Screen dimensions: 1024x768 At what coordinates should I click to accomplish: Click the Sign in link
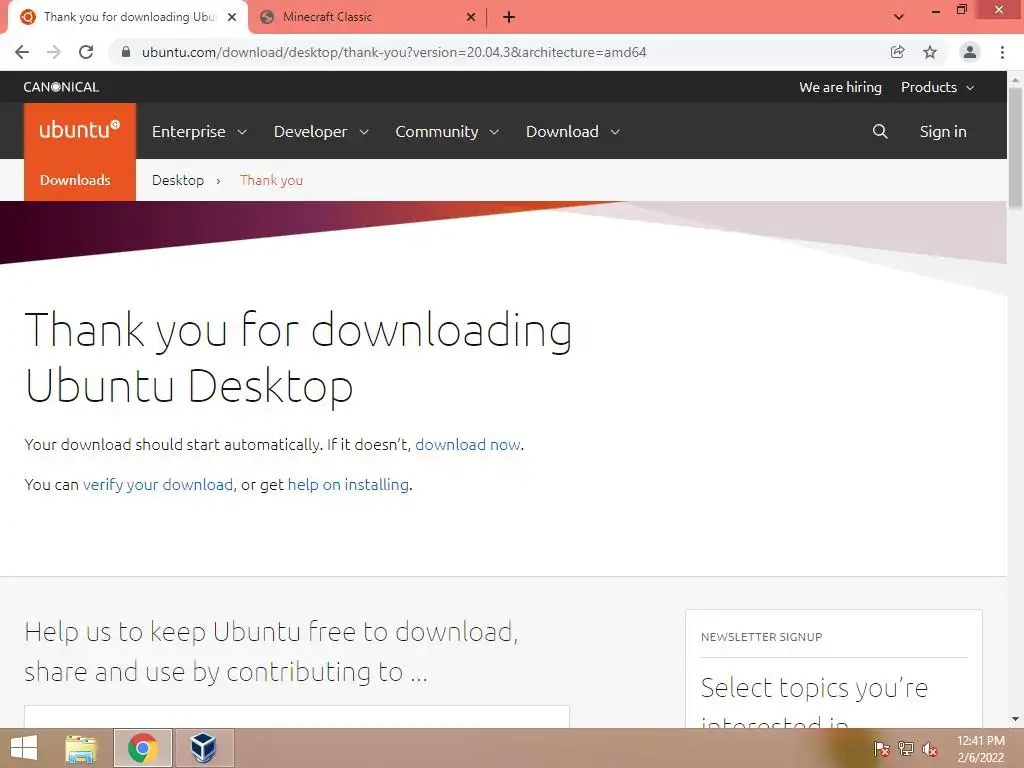click(x=943, y=131)
